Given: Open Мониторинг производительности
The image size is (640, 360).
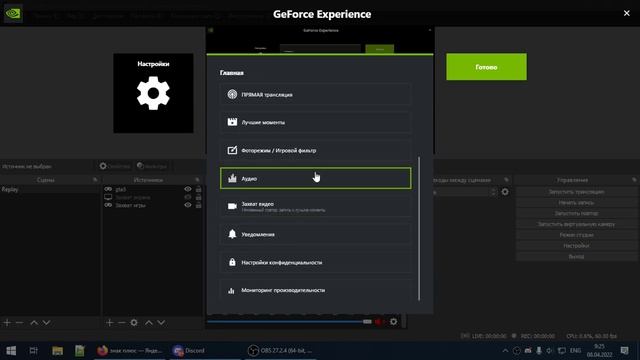Looking at the screenshot, I should (316, 290).
